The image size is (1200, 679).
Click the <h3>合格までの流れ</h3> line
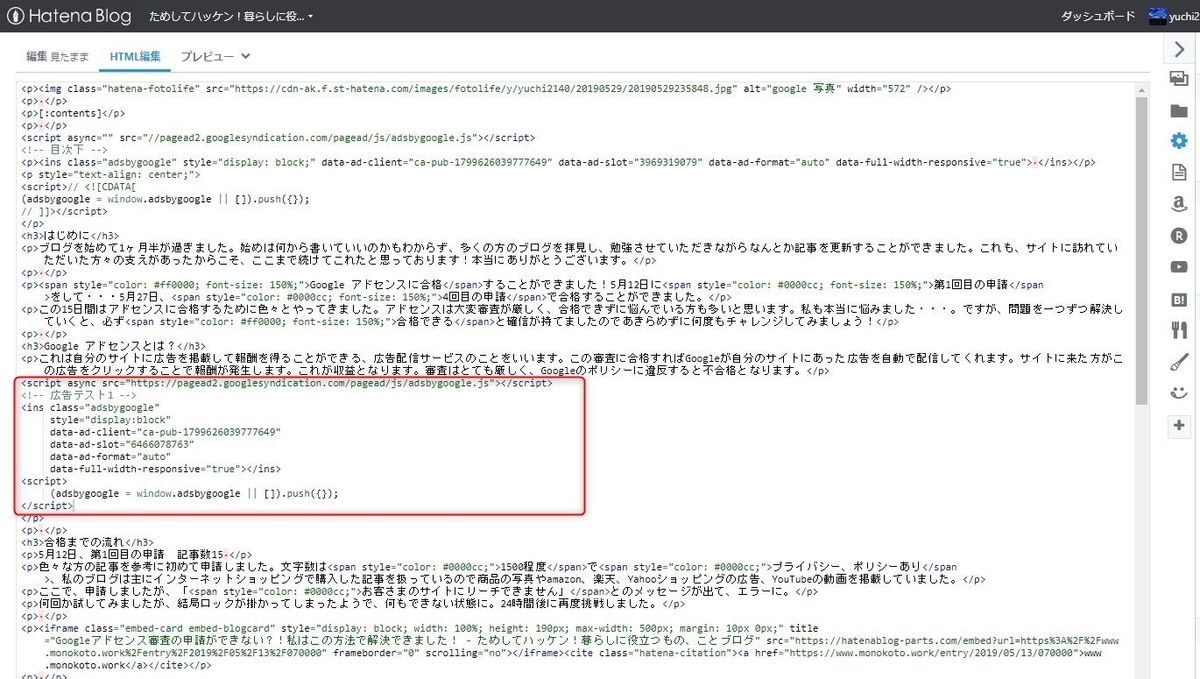click(87, 541)
